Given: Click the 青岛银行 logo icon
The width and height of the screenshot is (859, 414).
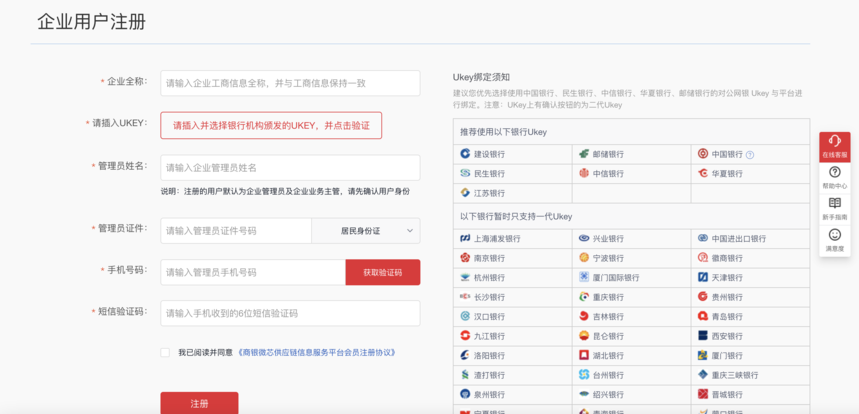Looking at the screenshot, I should point(703,316).
